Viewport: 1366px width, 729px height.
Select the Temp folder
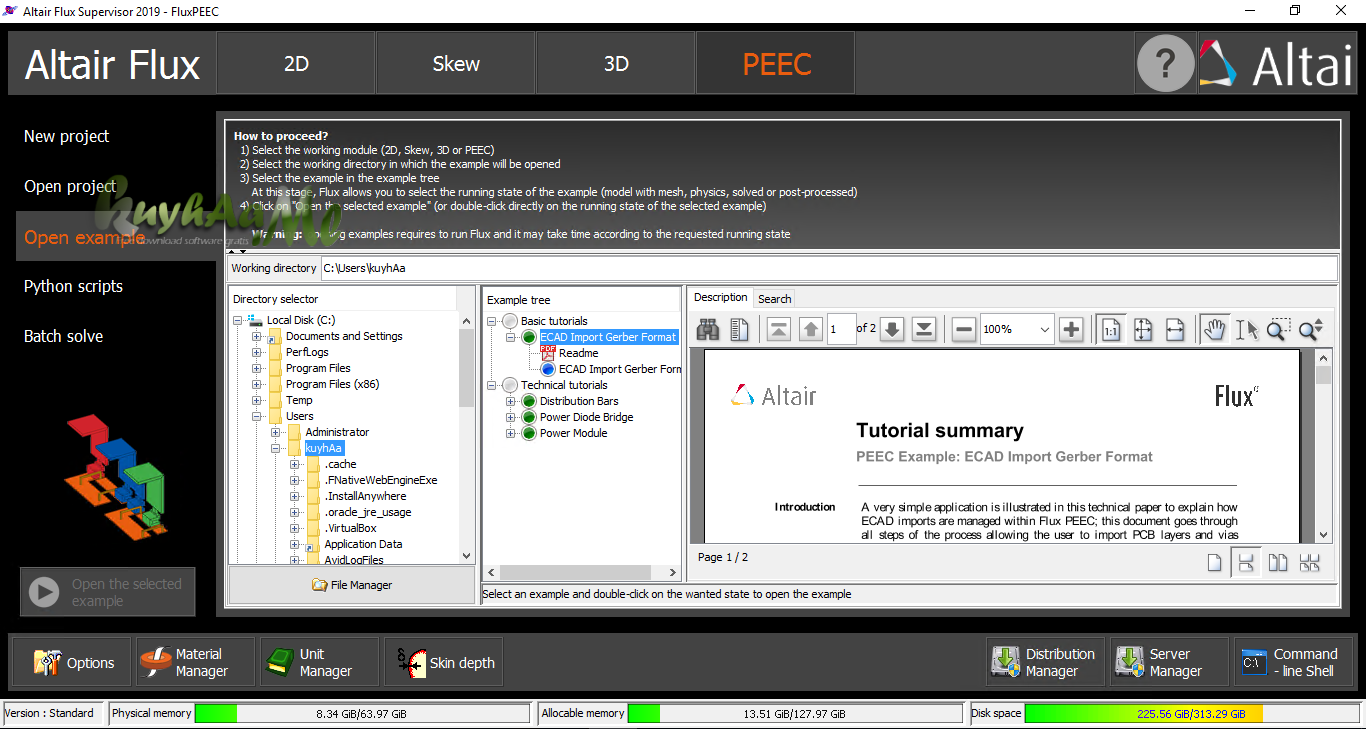coord(299,400)
